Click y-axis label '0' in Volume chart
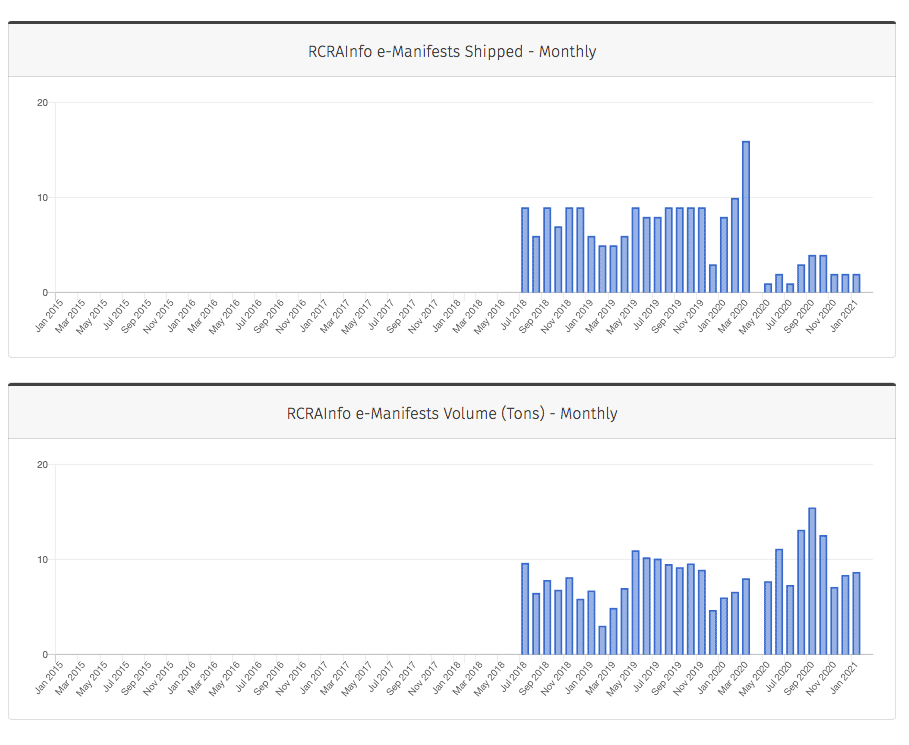The height and width of the screenshot is (745, 909). (45, 655)
